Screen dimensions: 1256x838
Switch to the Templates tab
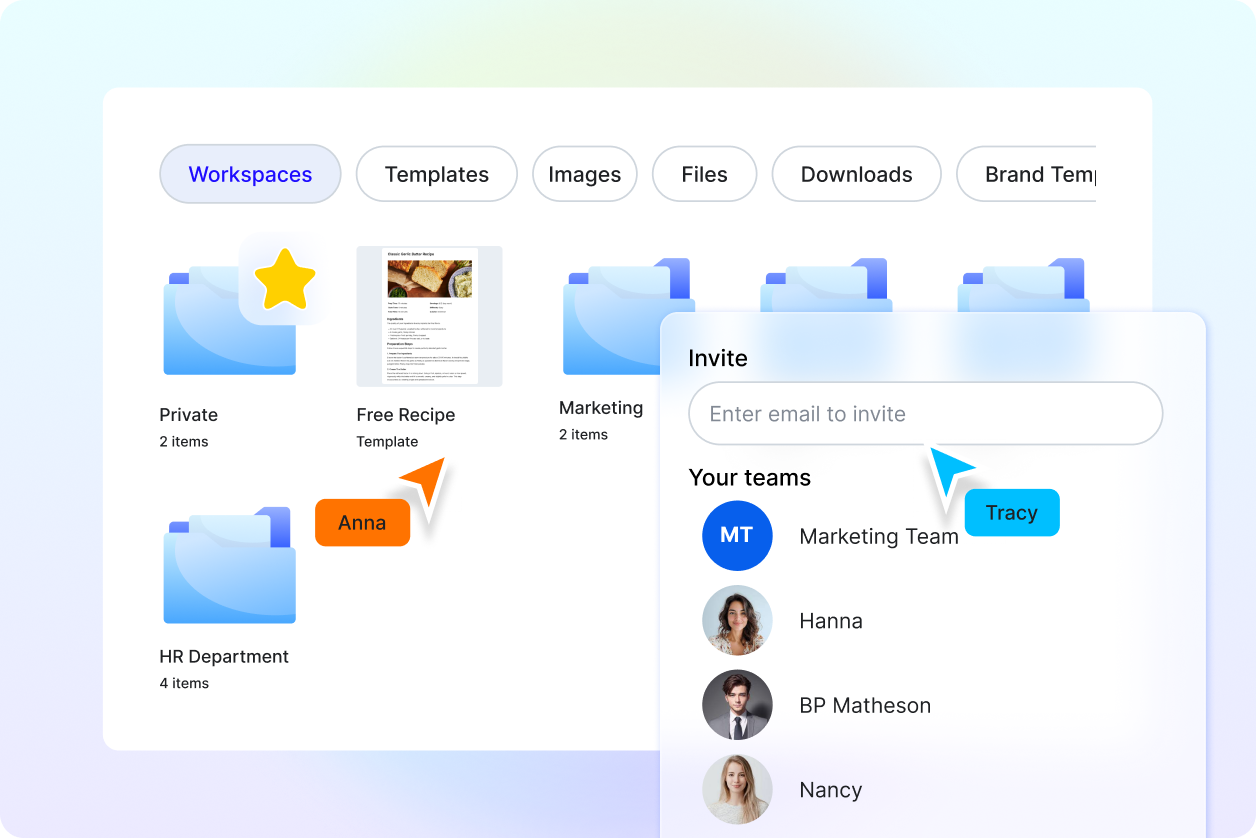(x=436, y=174)
